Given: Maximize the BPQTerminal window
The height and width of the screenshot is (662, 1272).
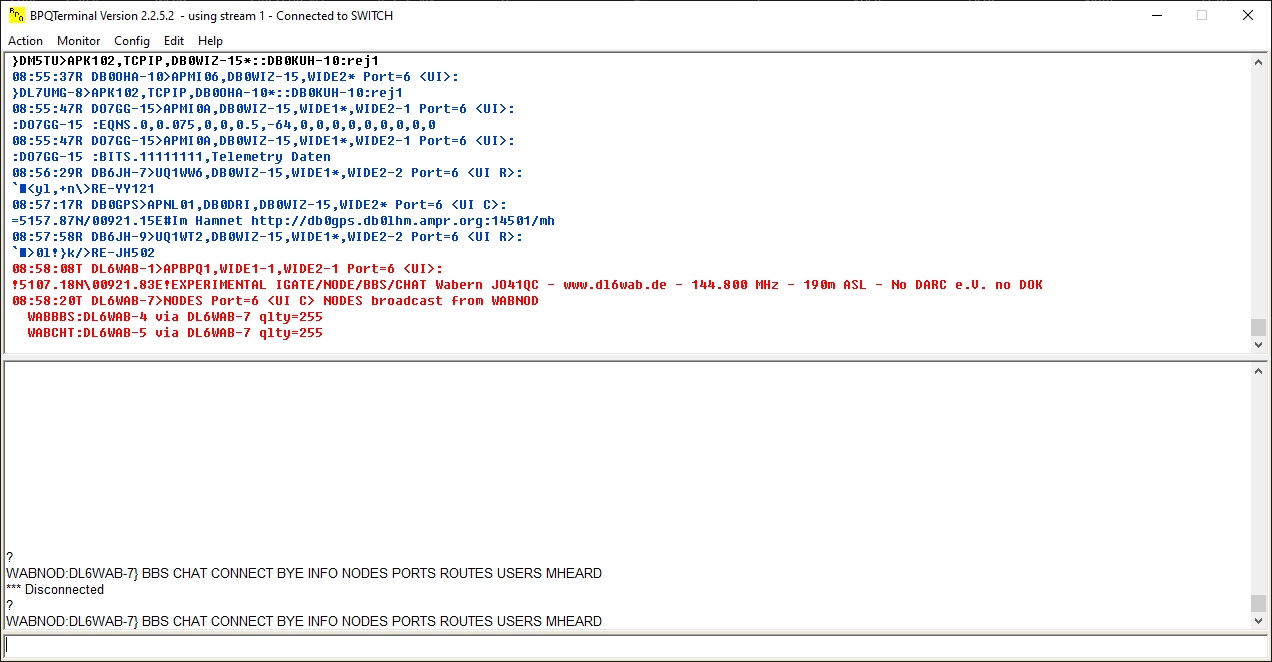Looking at the screenshot, I should tap(1202, 15).
